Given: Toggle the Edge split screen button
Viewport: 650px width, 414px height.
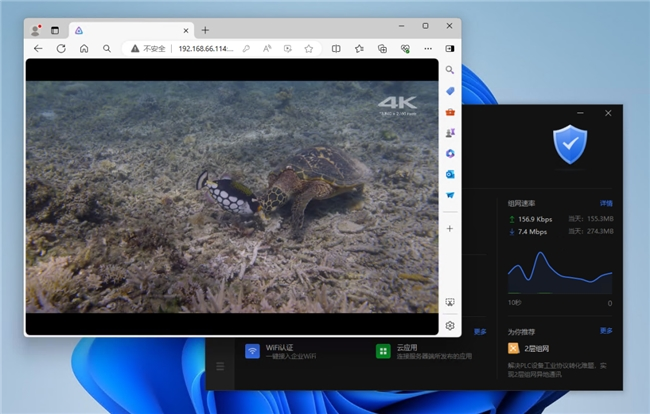Looking at the screenshot, I should 336,48.
